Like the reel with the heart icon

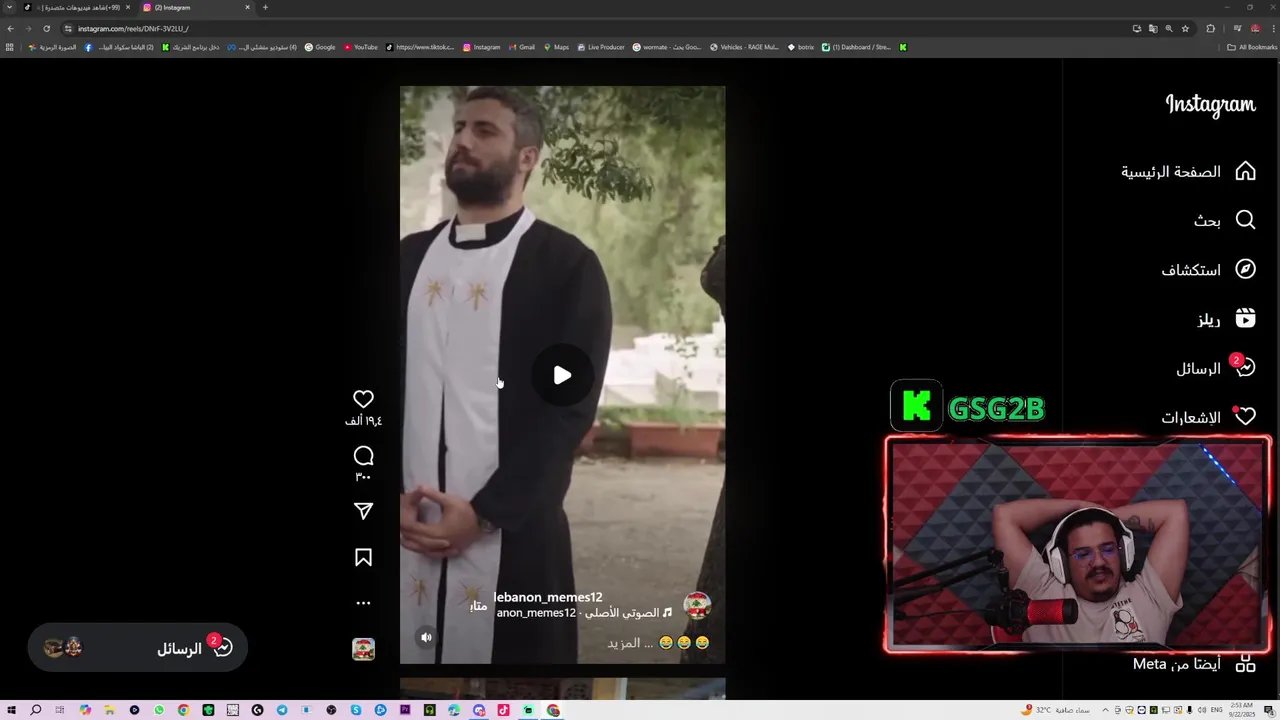pyautogui.click(x=364, y=399)
